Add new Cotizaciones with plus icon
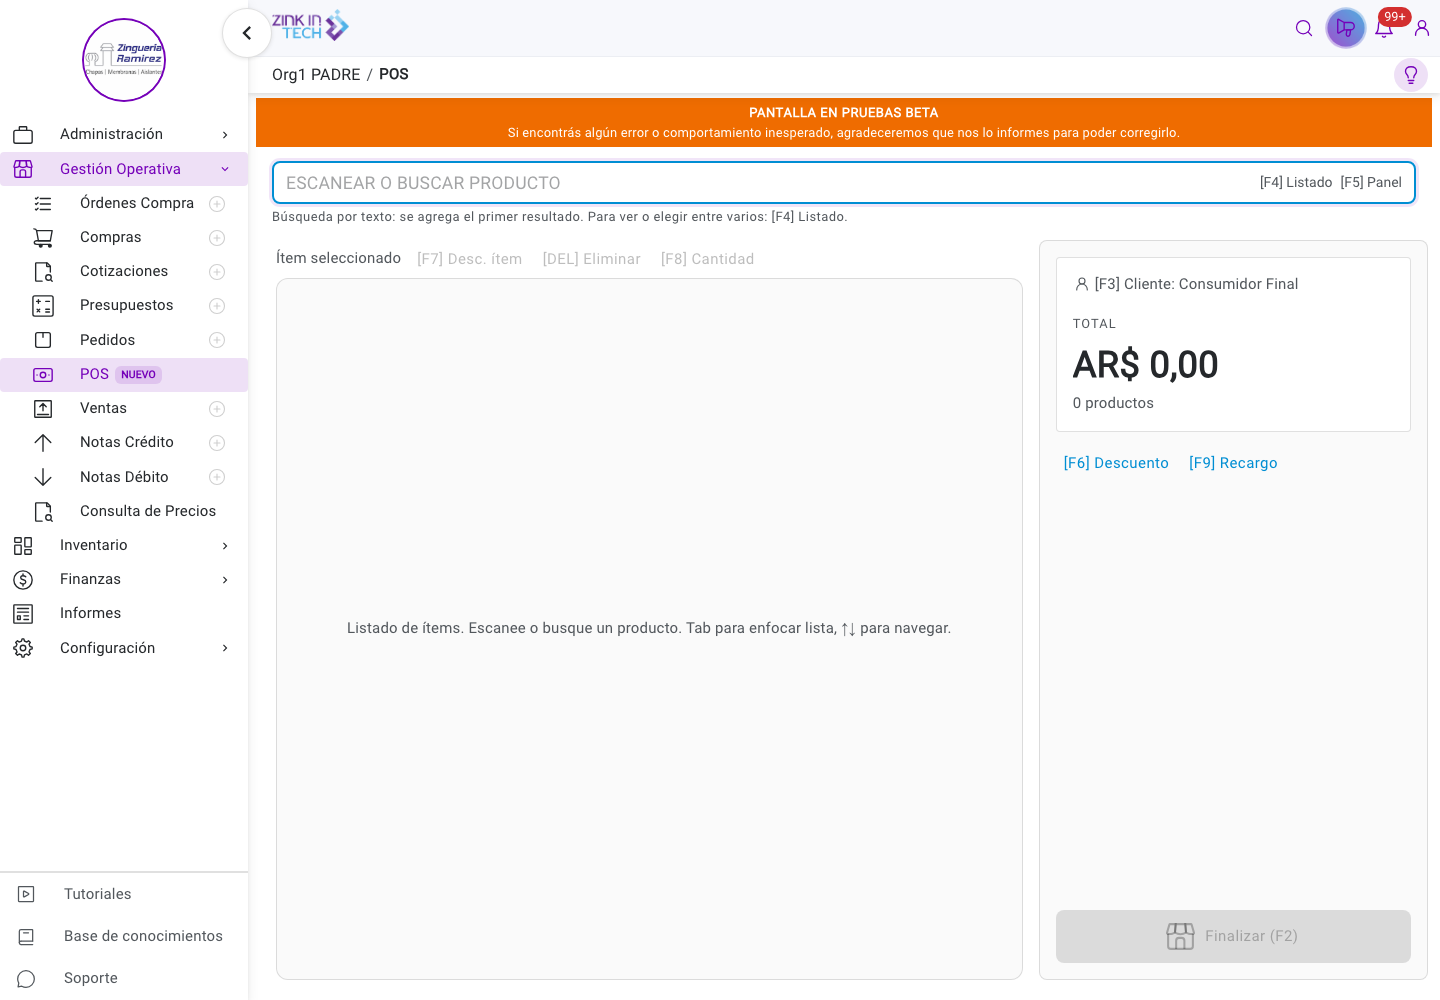This screenshot has width=1440, height=1000. click(x=217, y=272)
